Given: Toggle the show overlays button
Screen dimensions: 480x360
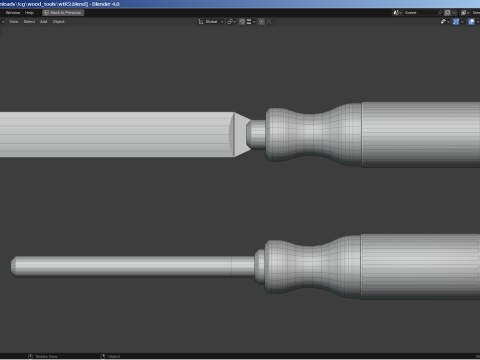Looking at the screenshot, I should pos(471,22).
